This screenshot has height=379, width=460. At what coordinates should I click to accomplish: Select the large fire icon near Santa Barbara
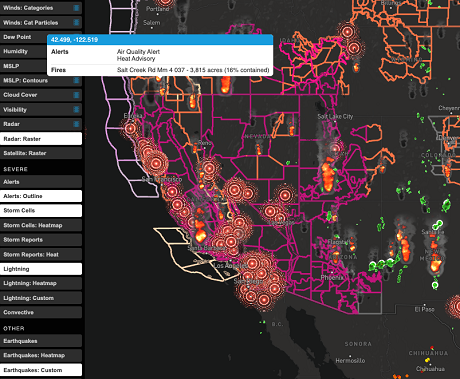(x=201, y=235)
